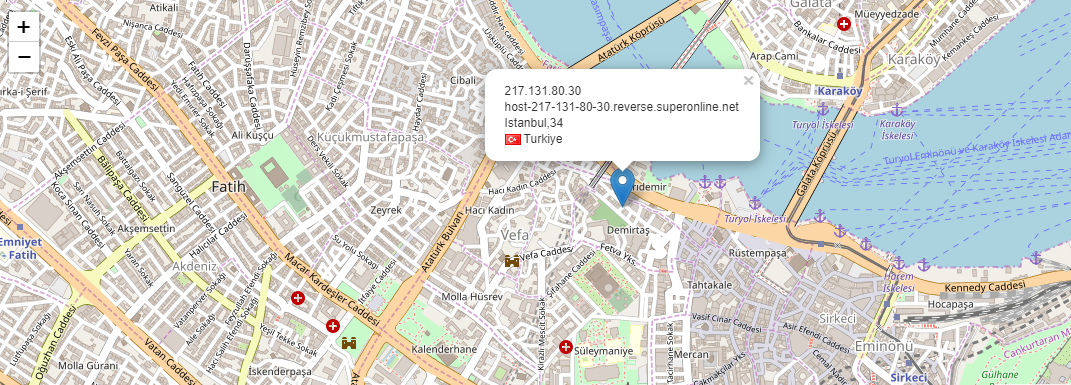Click the Sirkeci station label
1071x385 pixels.
pyautogui.click(x=908, y=377)
